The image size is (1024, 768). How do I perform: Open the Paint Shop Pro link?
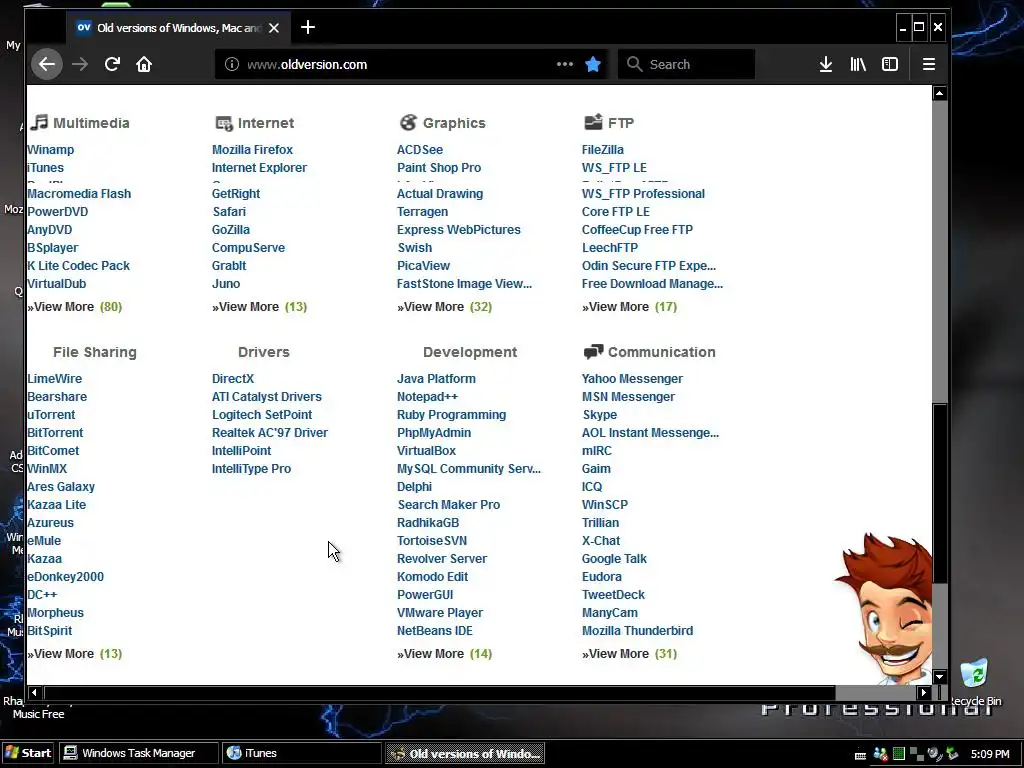click(439, 168)
